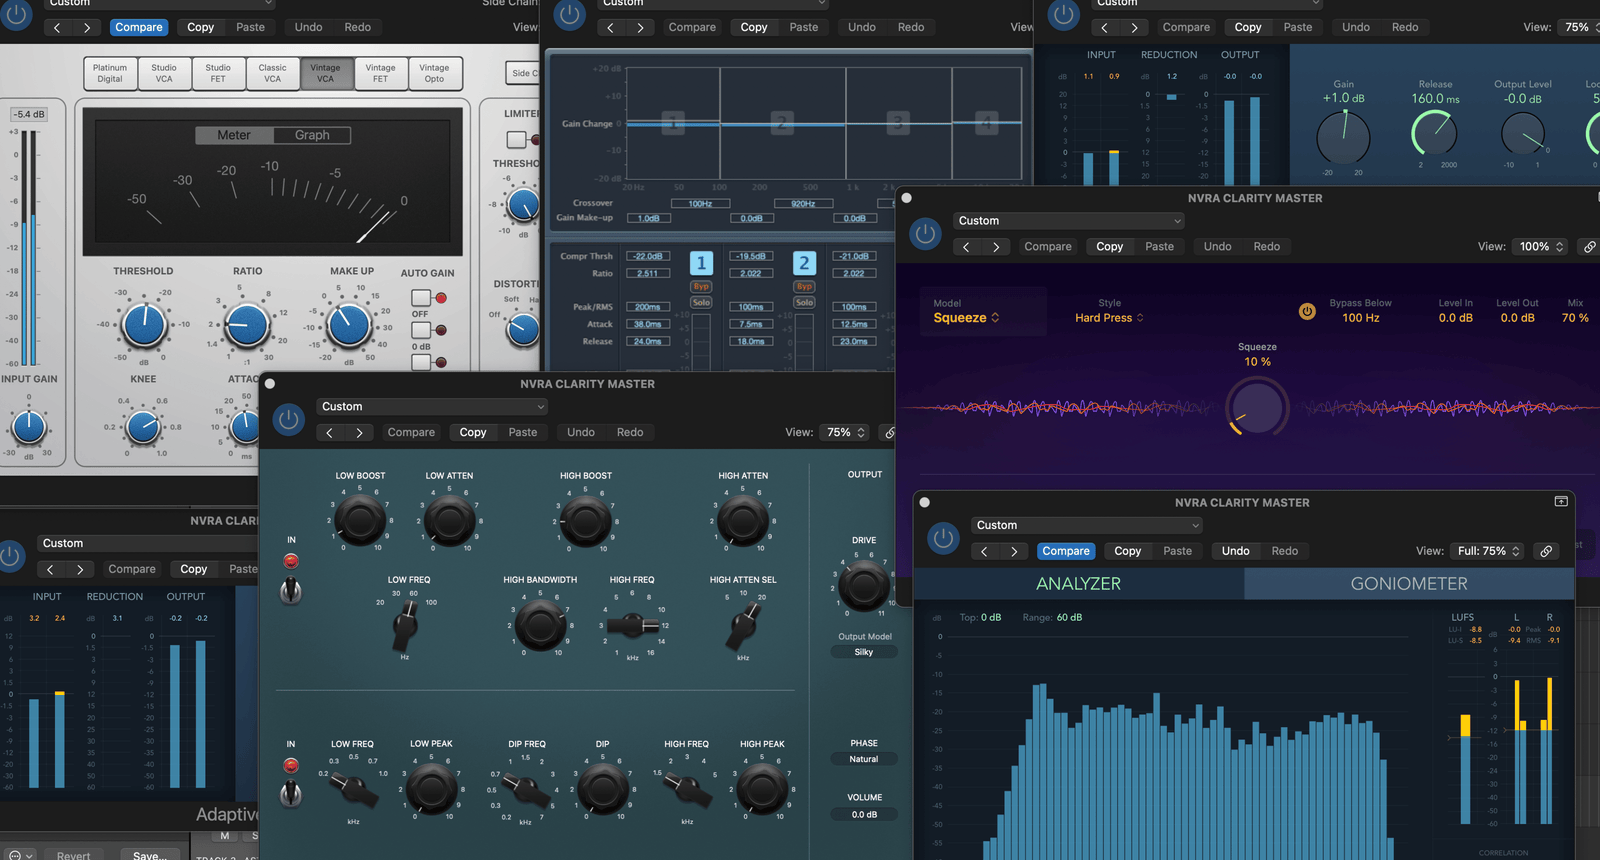Click the orange Bypass Below power icon
Image resolution: width=1600 pixels, height=860 pixels.
[x=1306, y=311]
